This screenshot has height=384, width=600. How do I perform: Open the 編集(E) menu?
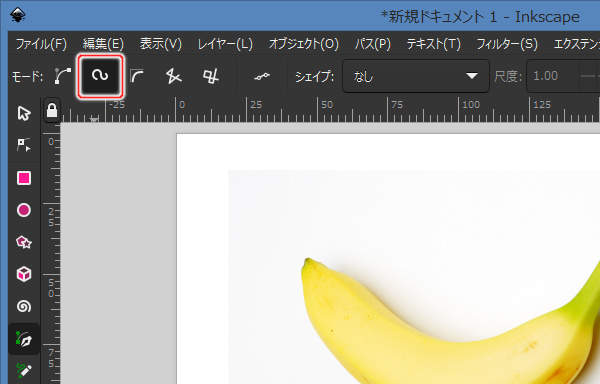103,44
